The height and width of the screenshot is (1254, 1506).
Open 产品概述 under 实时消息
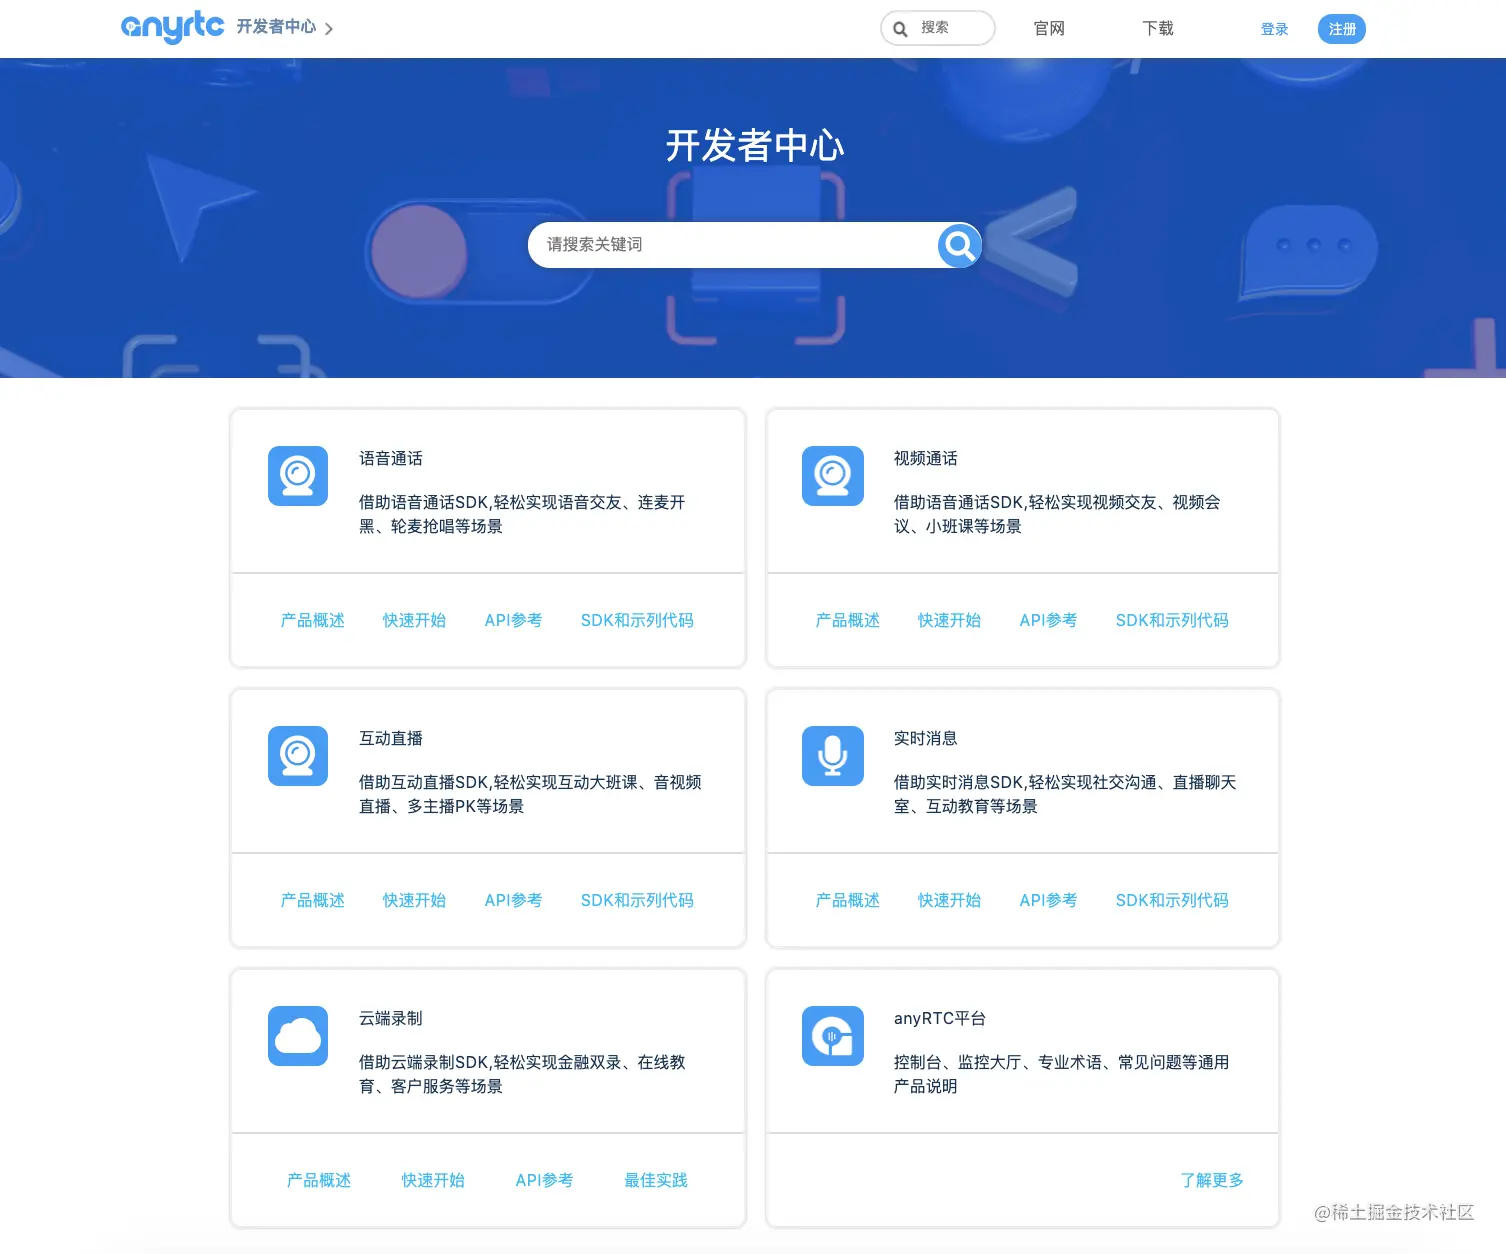848,900
